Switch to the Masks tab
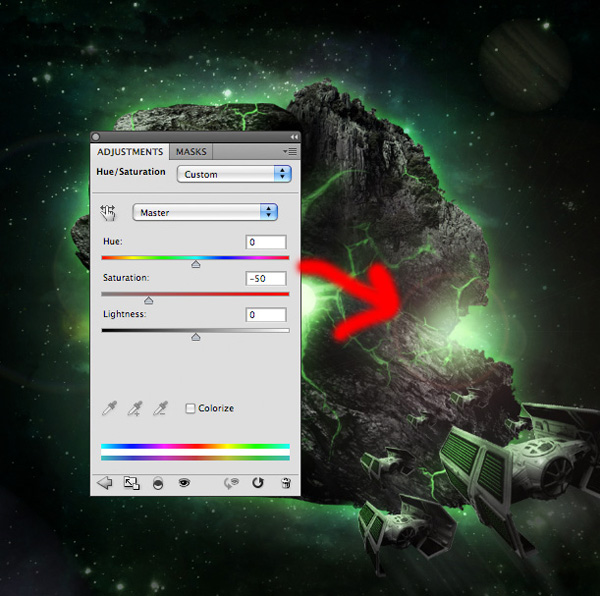 [x=191, y=151]
